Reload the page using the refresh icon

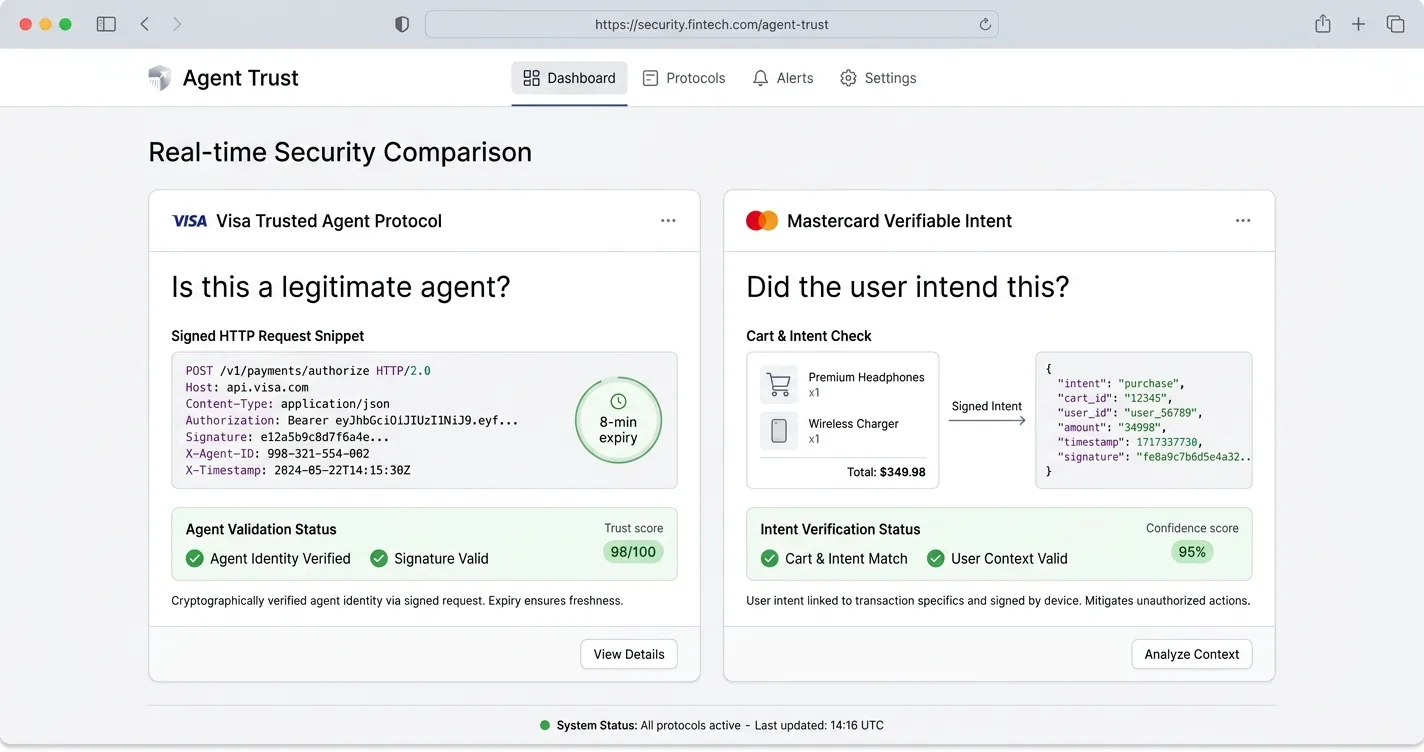tap(985, 24)
